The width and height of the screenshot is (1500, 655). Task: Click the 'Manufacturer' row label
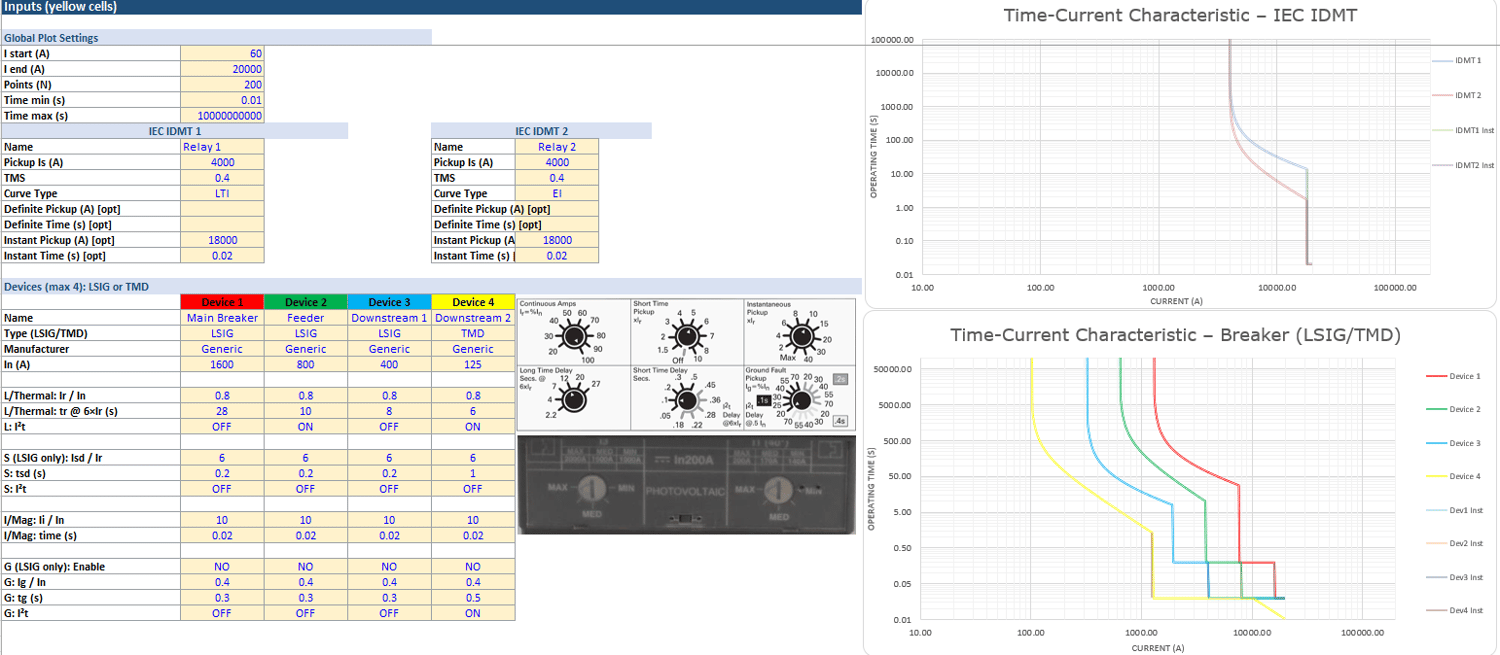[90, 349]
